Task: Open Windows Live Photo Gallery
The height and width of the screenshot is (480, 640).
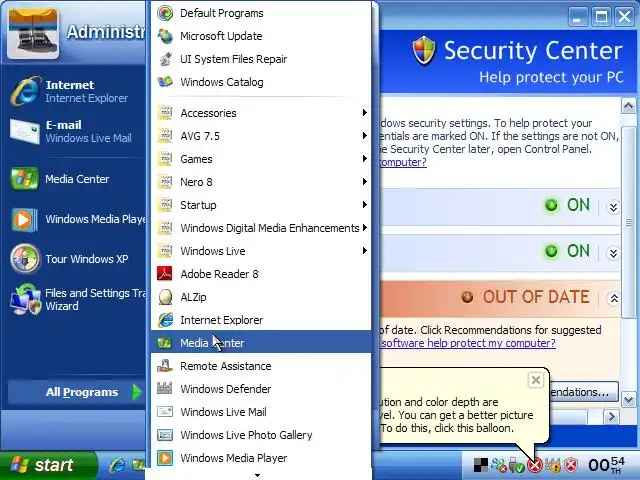Action: tap(261, 435)
